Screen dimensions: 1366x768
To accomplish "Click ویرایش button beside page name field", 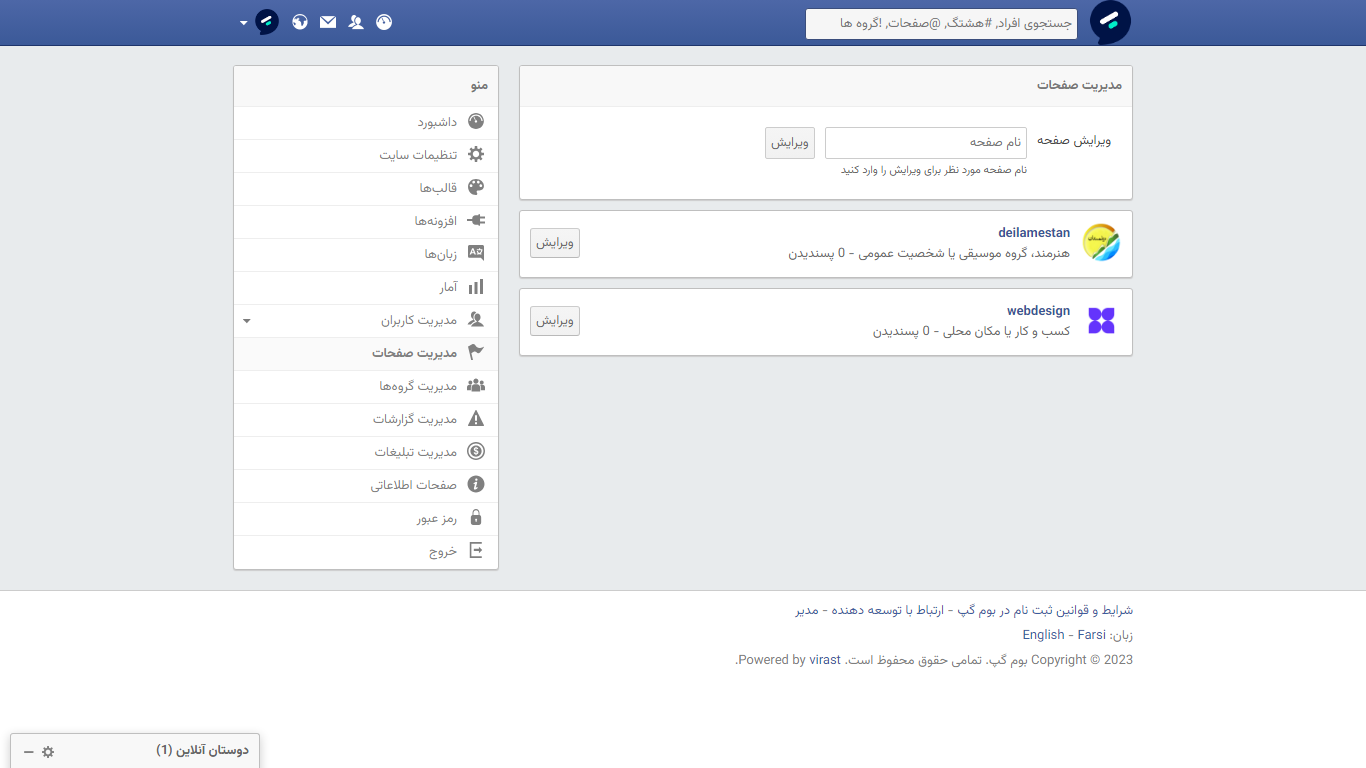I will [x=790, y=143].
